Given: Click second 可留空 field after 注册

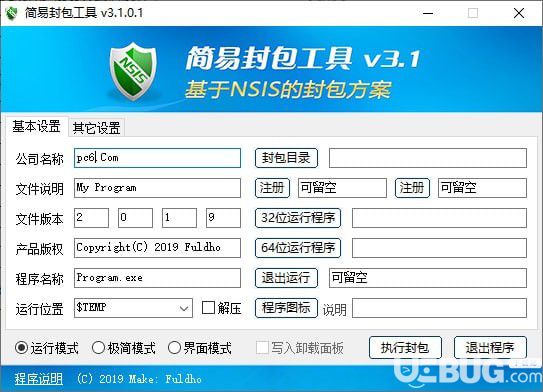Looking at the screenshot, I should click(482, 188).
